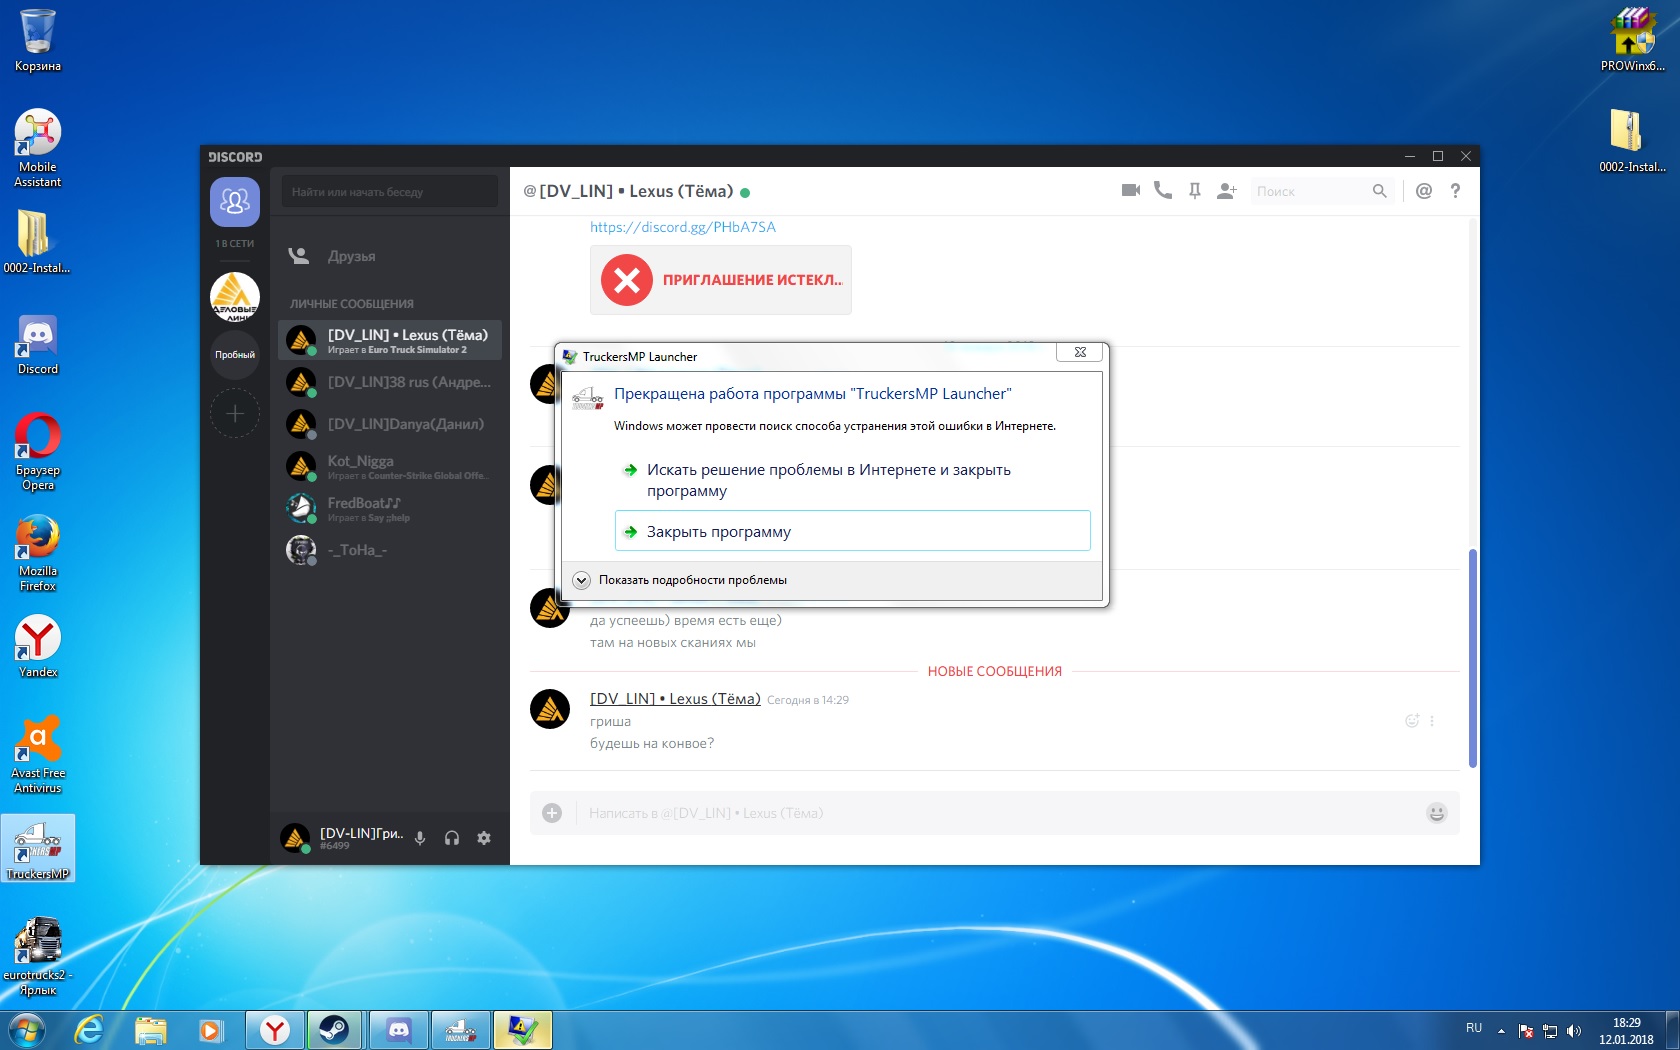Open DM with [DV_LIN]38 rus

pos(390,382)
